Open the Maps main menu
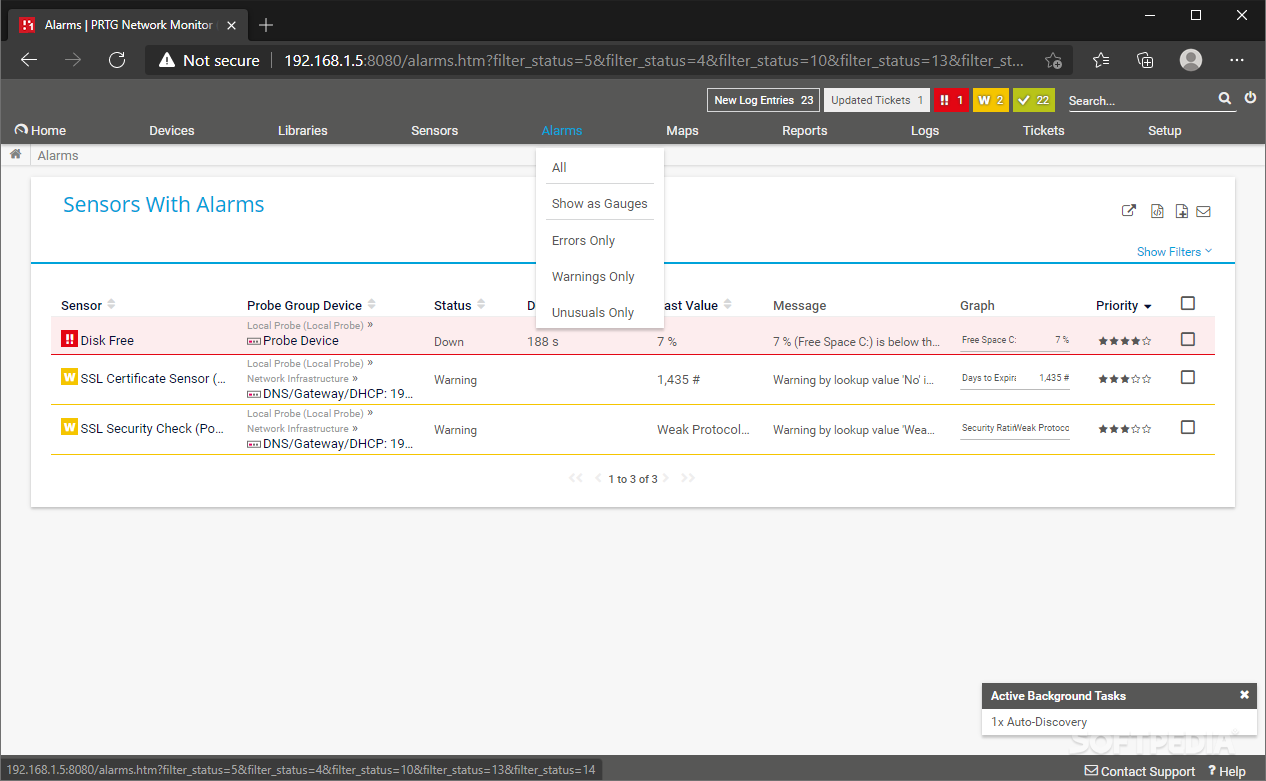The image size is (1266, 781). point(682,130)
